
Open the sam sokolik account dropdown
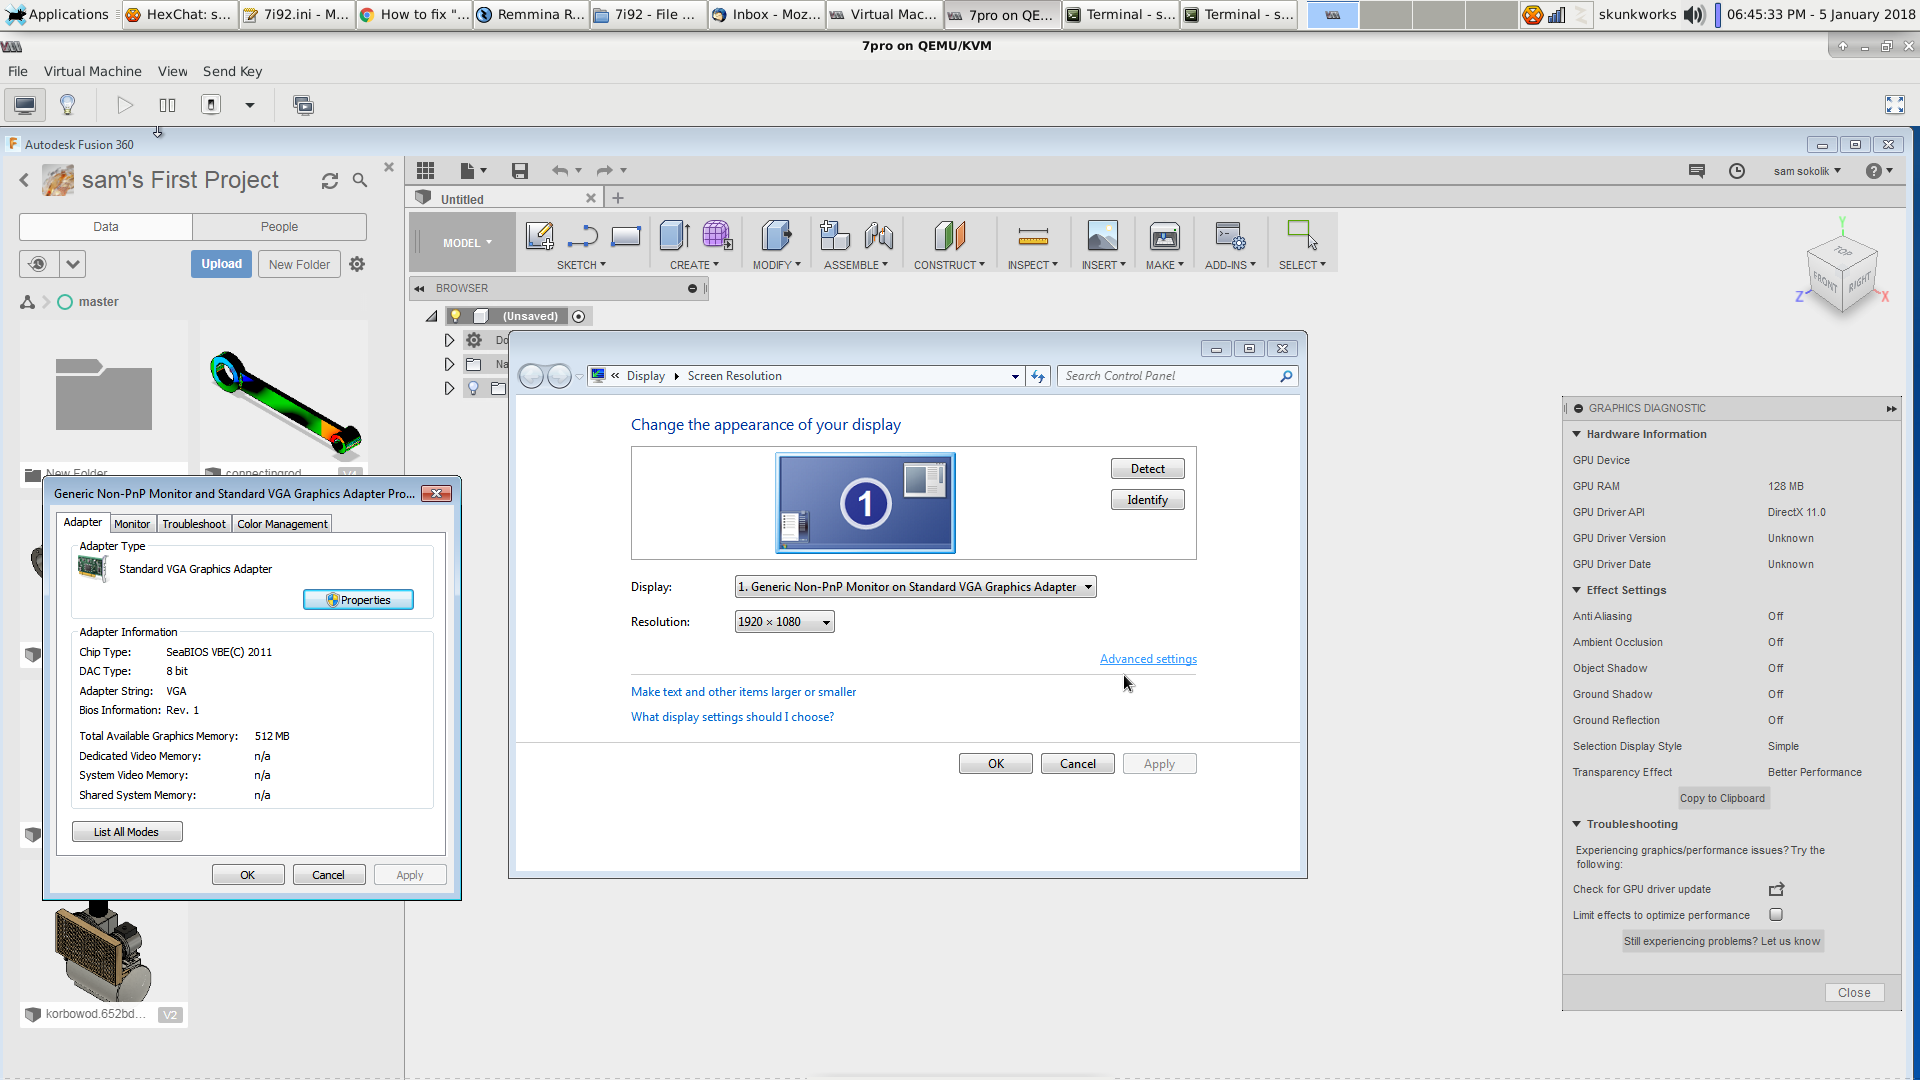(x=1807, y=171)
